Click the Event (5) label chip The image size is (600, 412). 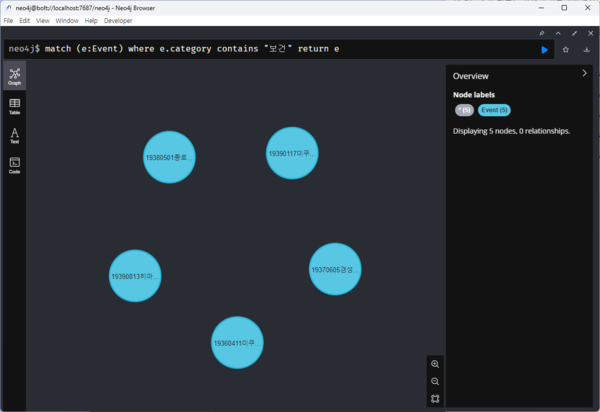494,110
